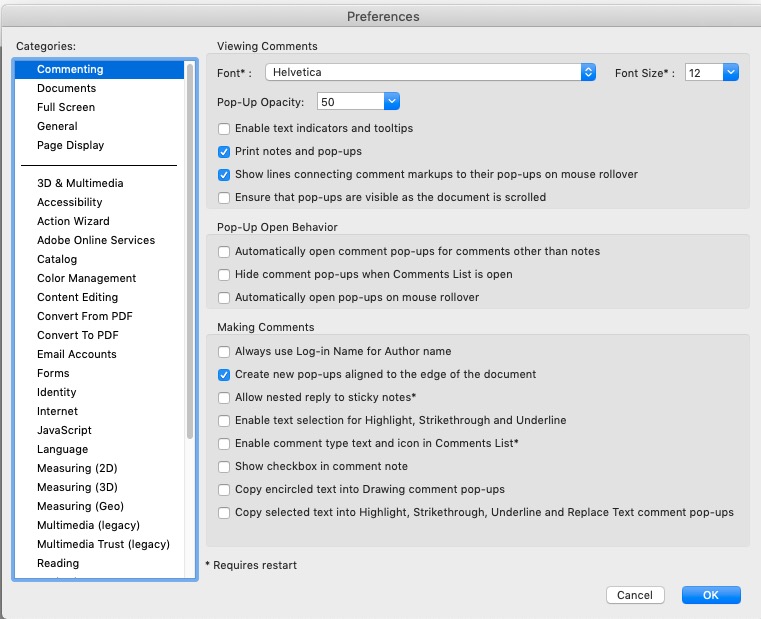Choose the JavaScript category

coord(64,430)
